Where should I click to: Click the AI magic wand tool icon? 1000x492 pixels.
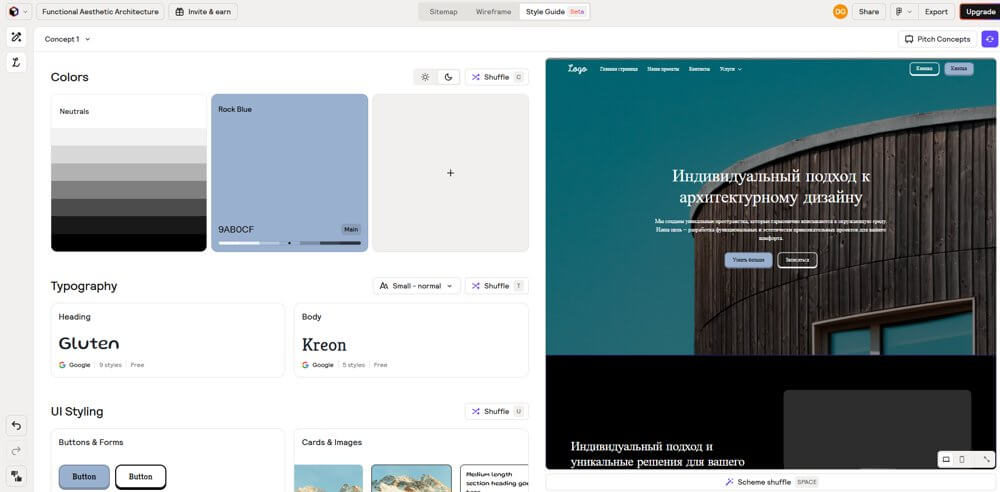point(17,38)
